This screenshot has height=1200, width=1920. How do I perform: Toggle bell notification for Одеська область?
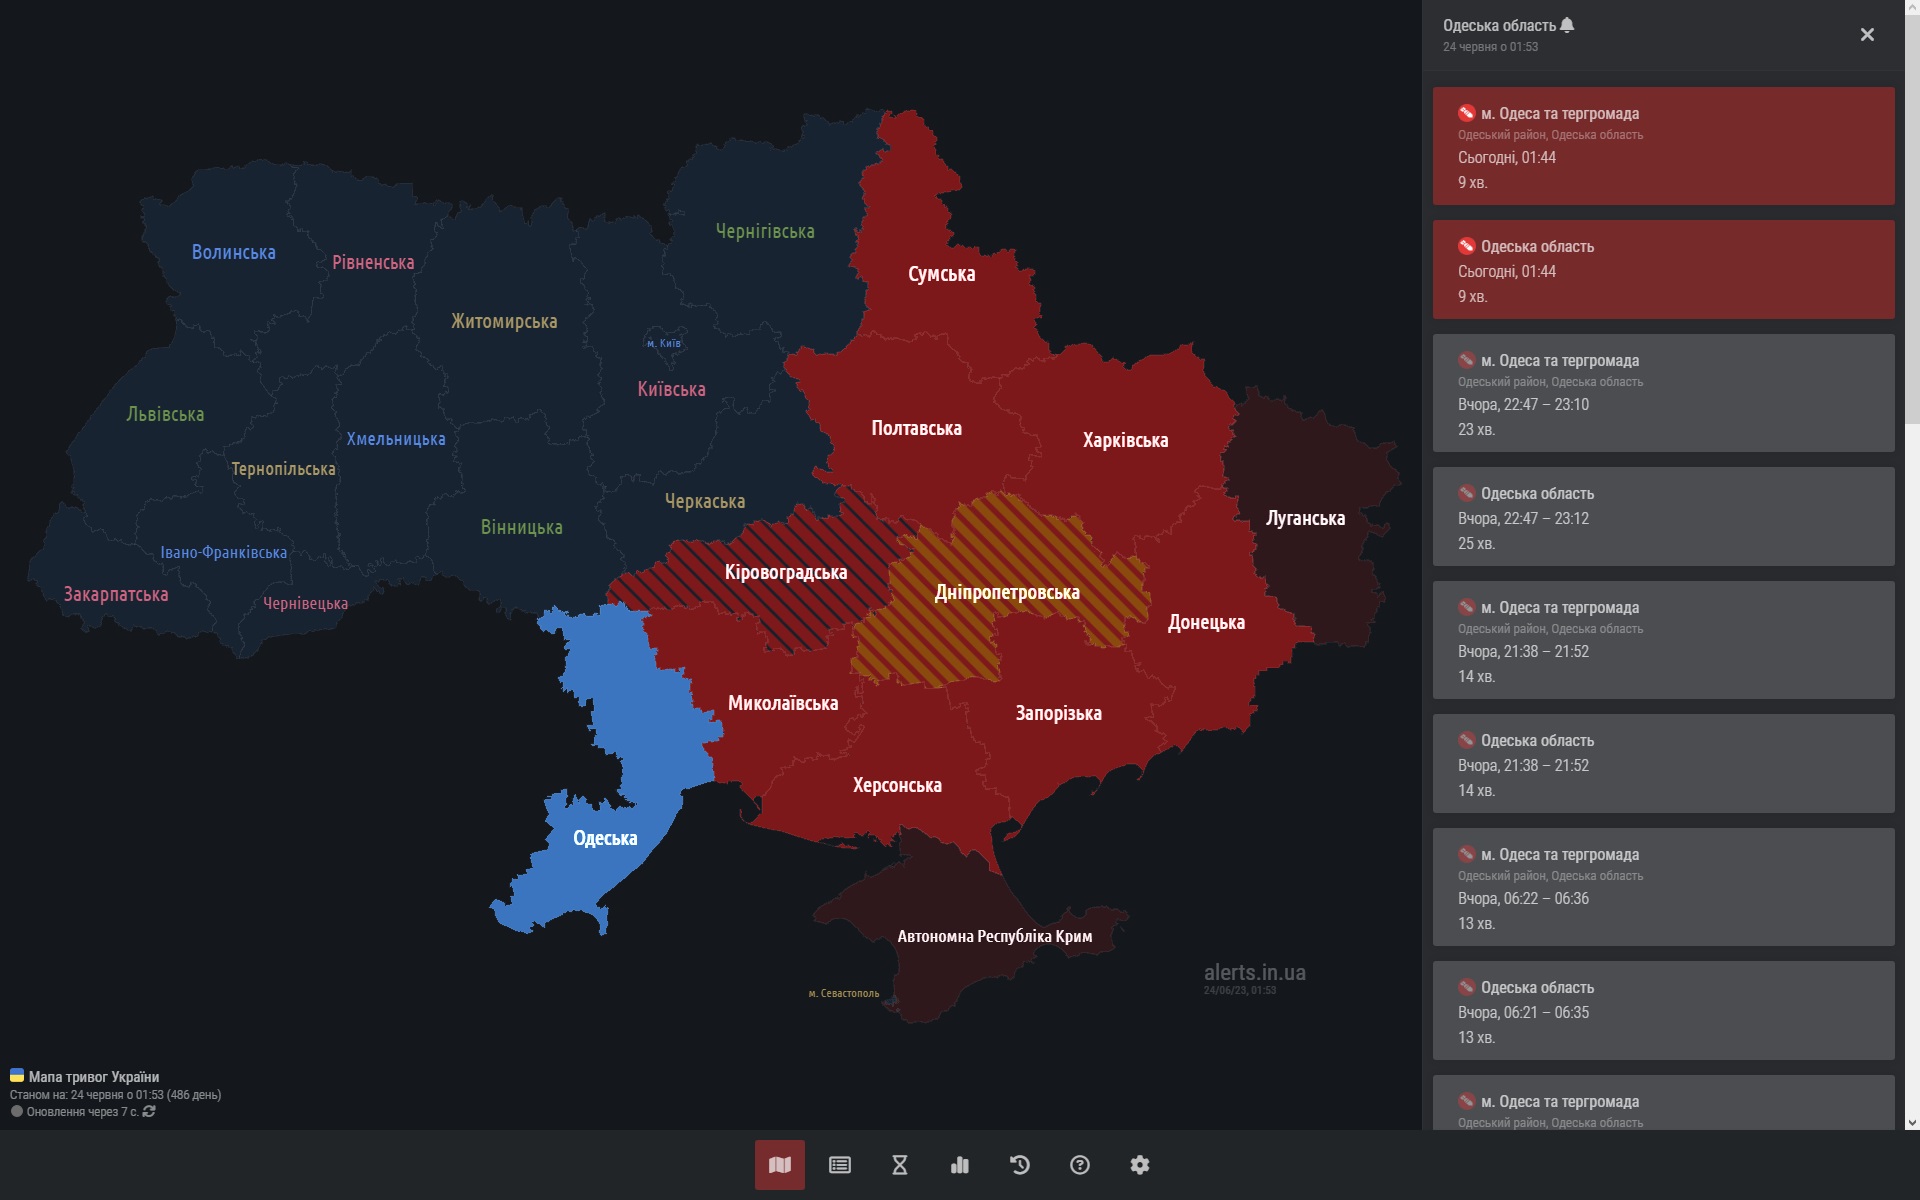coord(1567,25)
